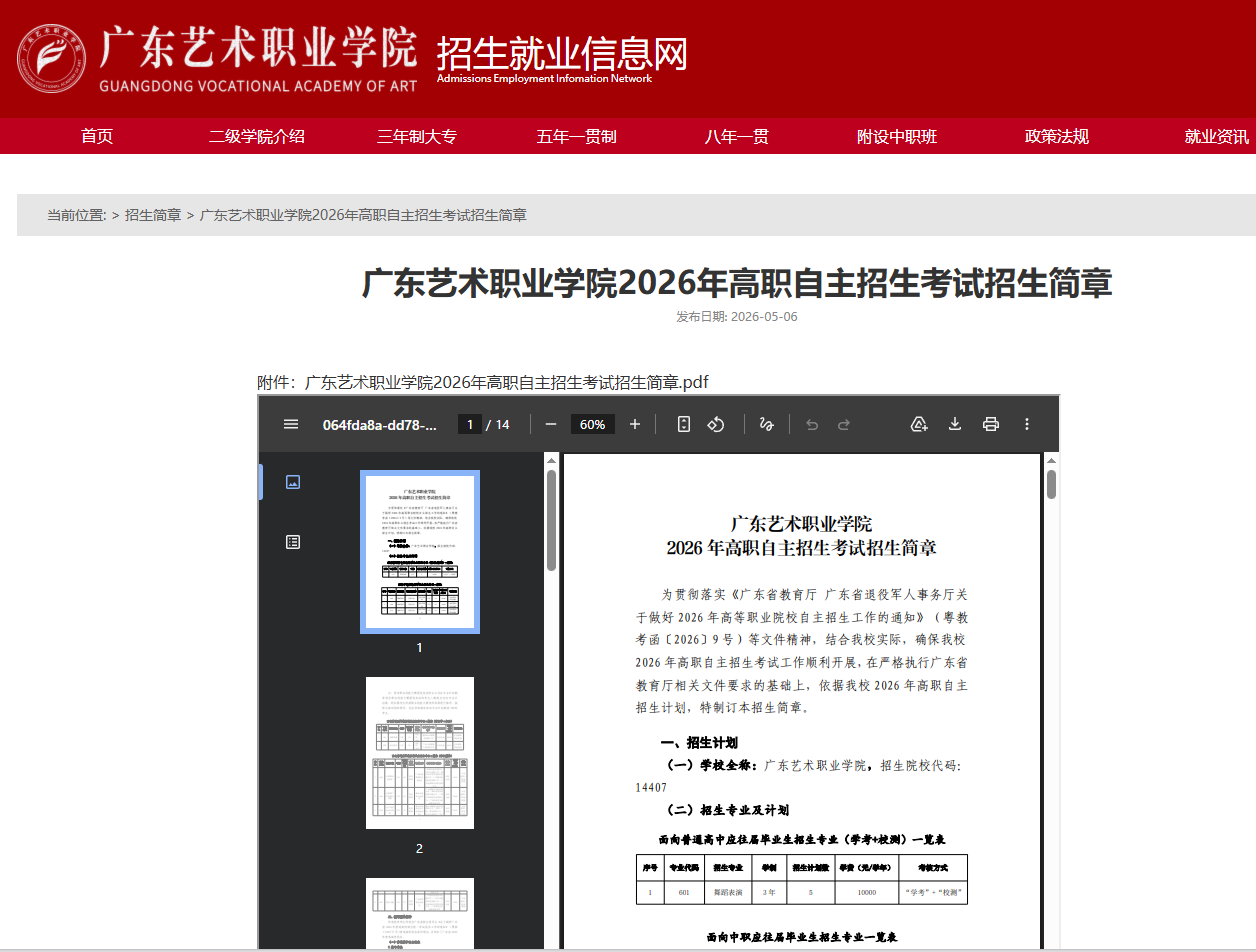Click the 舞蹈表演 cell in the table
The image size is (1256, 952).
point(729,892)
